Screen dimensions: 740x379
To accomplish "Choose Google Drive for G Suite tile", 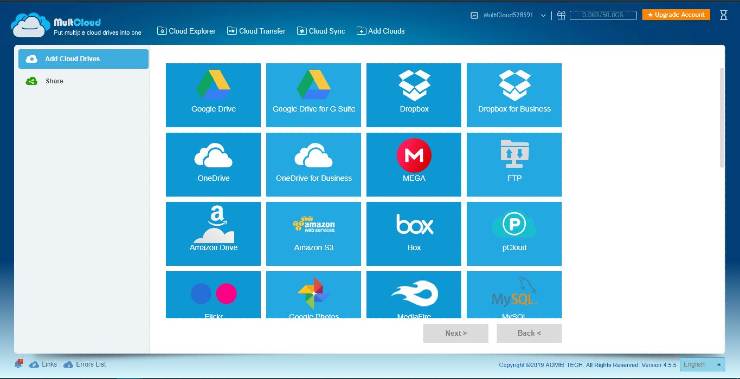I will 313,95.
